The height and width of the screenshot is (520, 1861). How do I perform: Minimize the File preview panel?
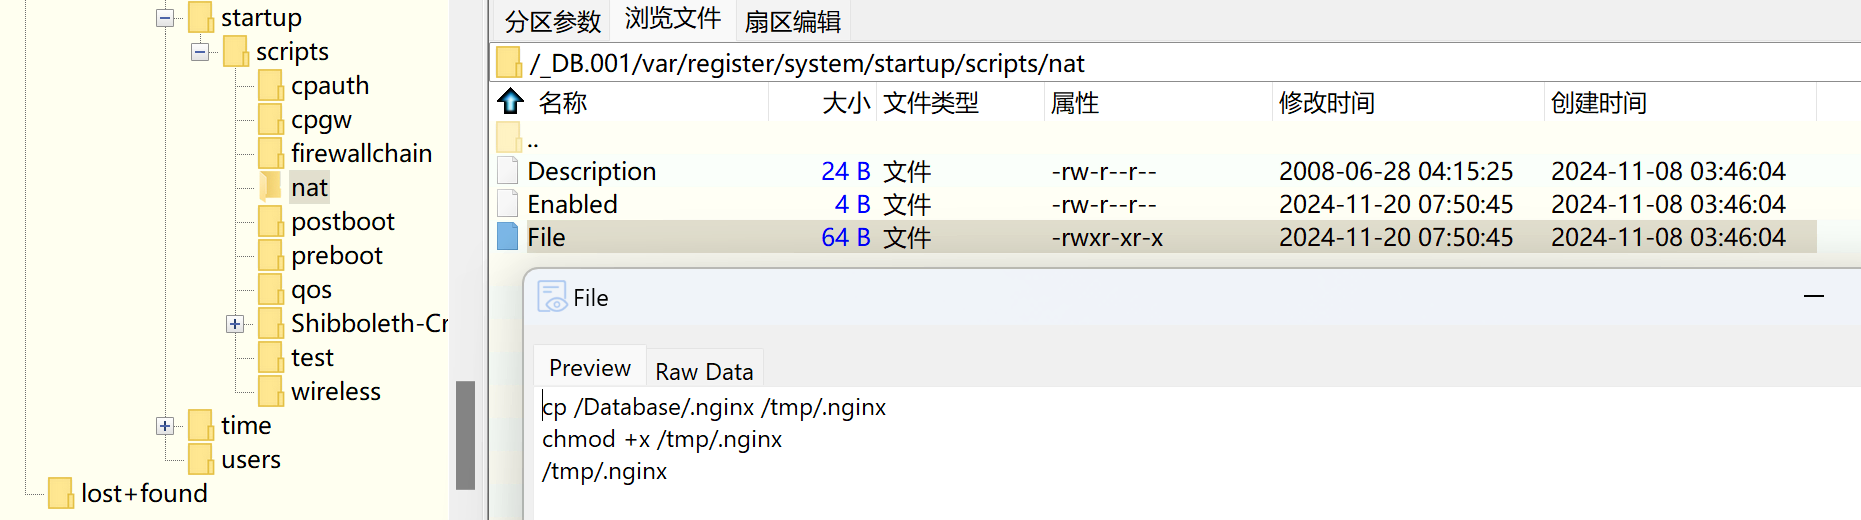click(x=1813, y=297)
